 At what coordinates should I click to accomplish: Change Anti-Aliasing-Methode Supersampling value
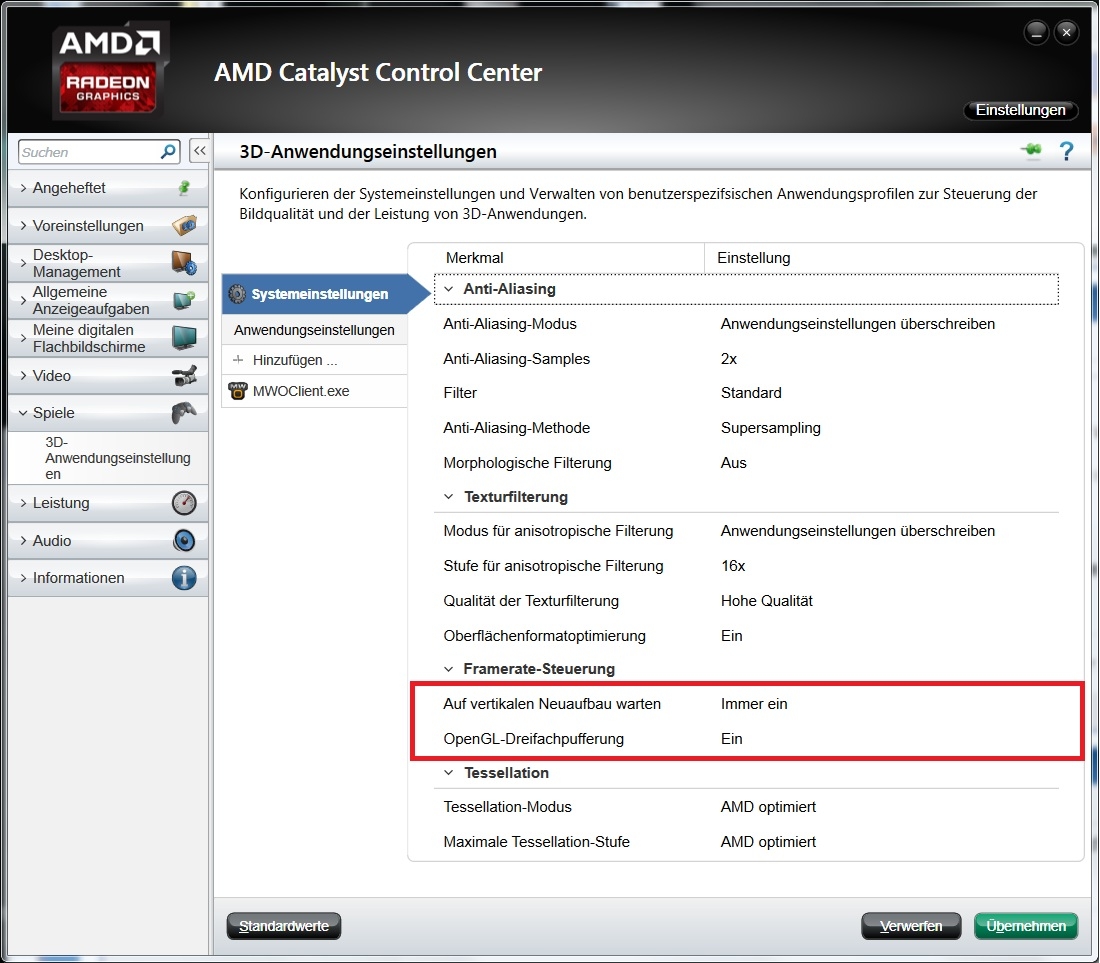pos(770,428)
